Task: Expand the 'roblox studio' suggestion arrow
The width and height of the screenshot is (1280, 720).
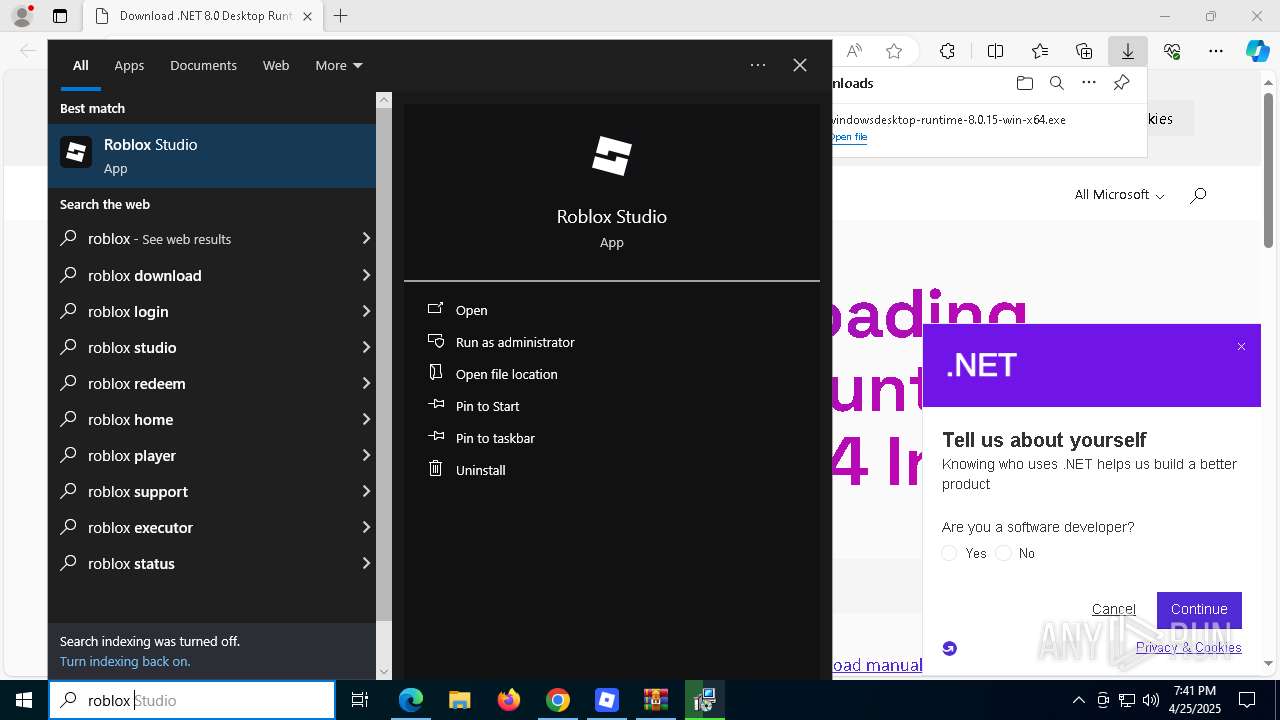Action: (366, 347)
